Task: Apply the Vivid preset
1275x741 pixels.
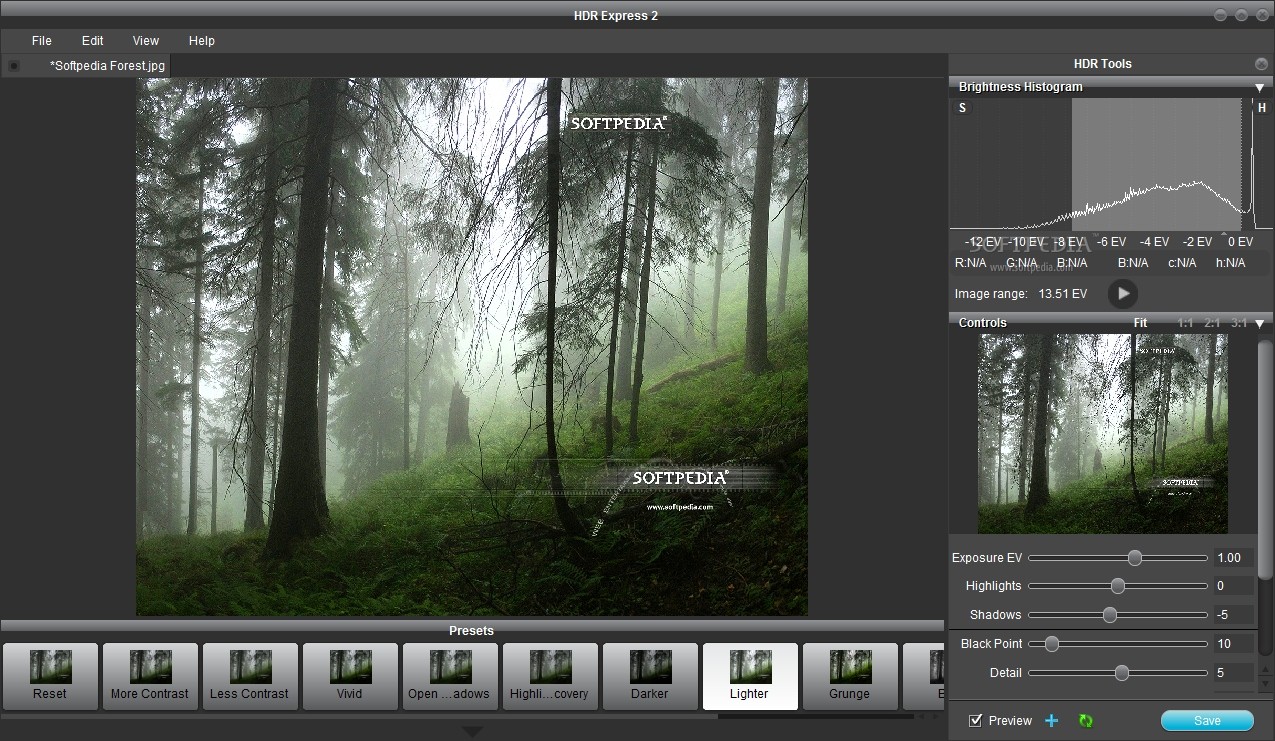Action: click(350, 677)
